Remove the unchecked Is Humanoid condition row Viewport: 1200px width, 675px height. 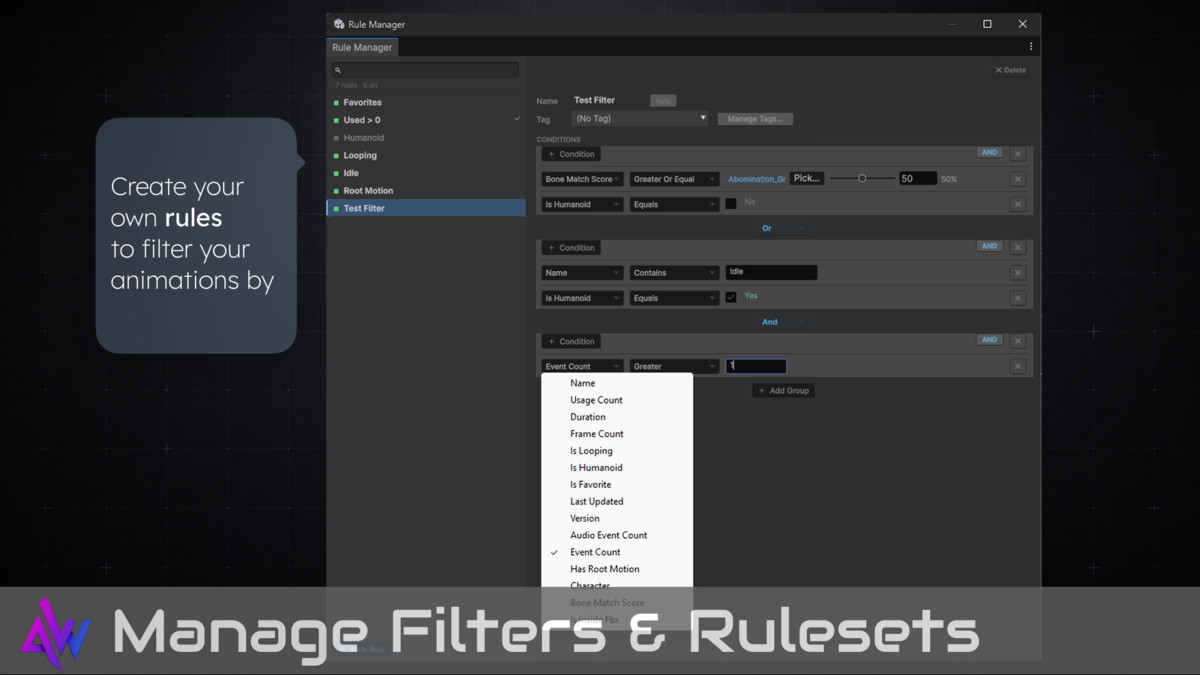tap(1018, 204)
